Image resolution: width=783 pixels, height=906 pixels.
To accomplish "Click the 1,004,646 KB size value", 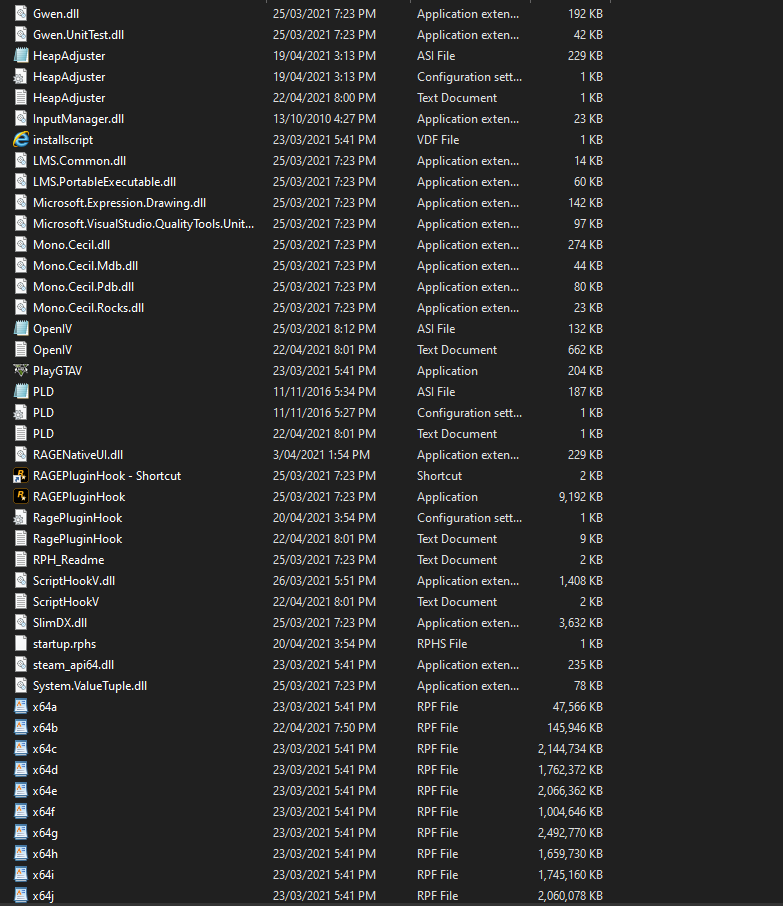I will click(570, 812).
